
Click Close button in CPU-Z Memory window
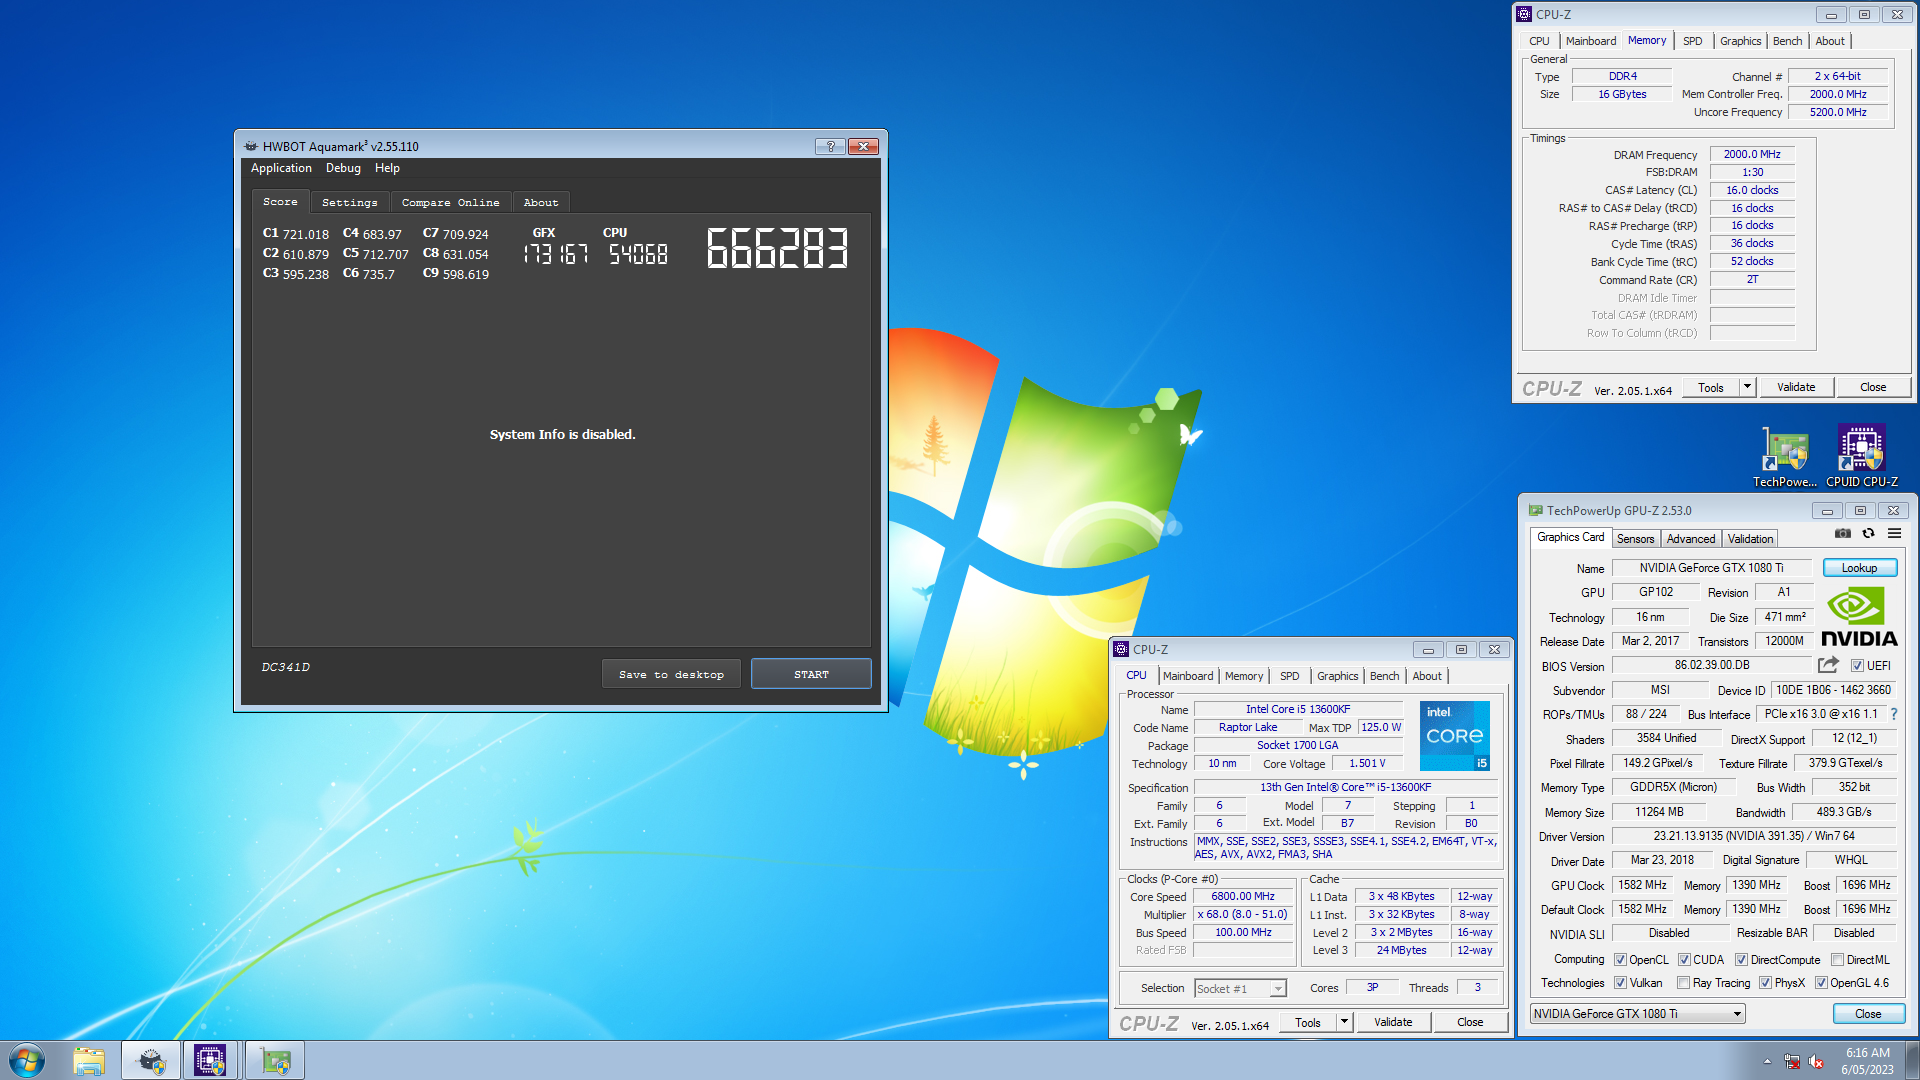point(1873,387)
